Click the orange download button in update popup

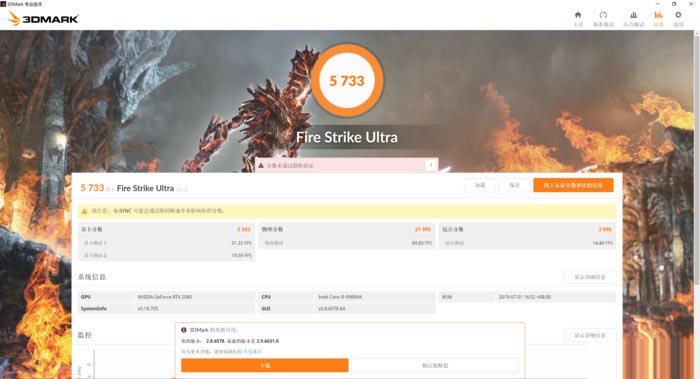[265, 365]
